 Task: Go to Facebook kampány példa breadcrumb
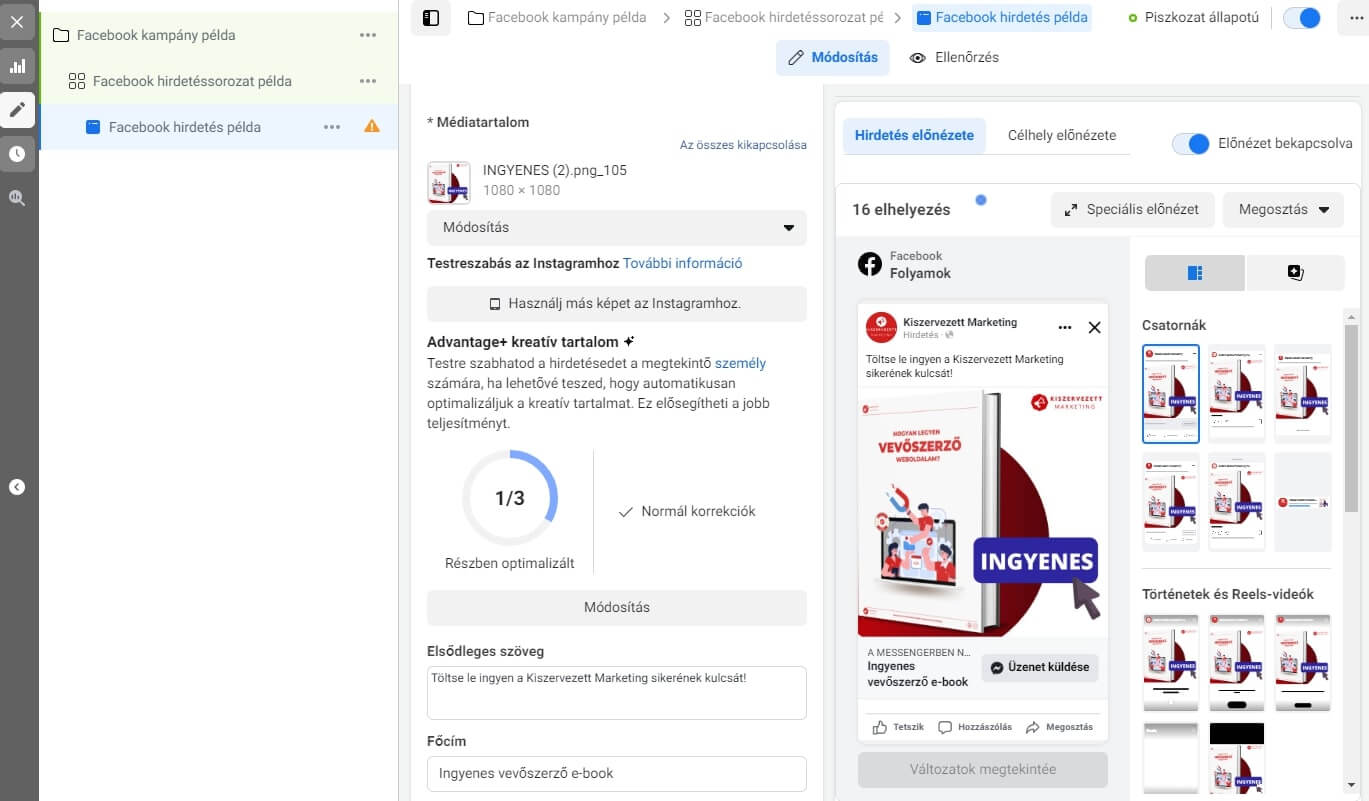point(557,18)
